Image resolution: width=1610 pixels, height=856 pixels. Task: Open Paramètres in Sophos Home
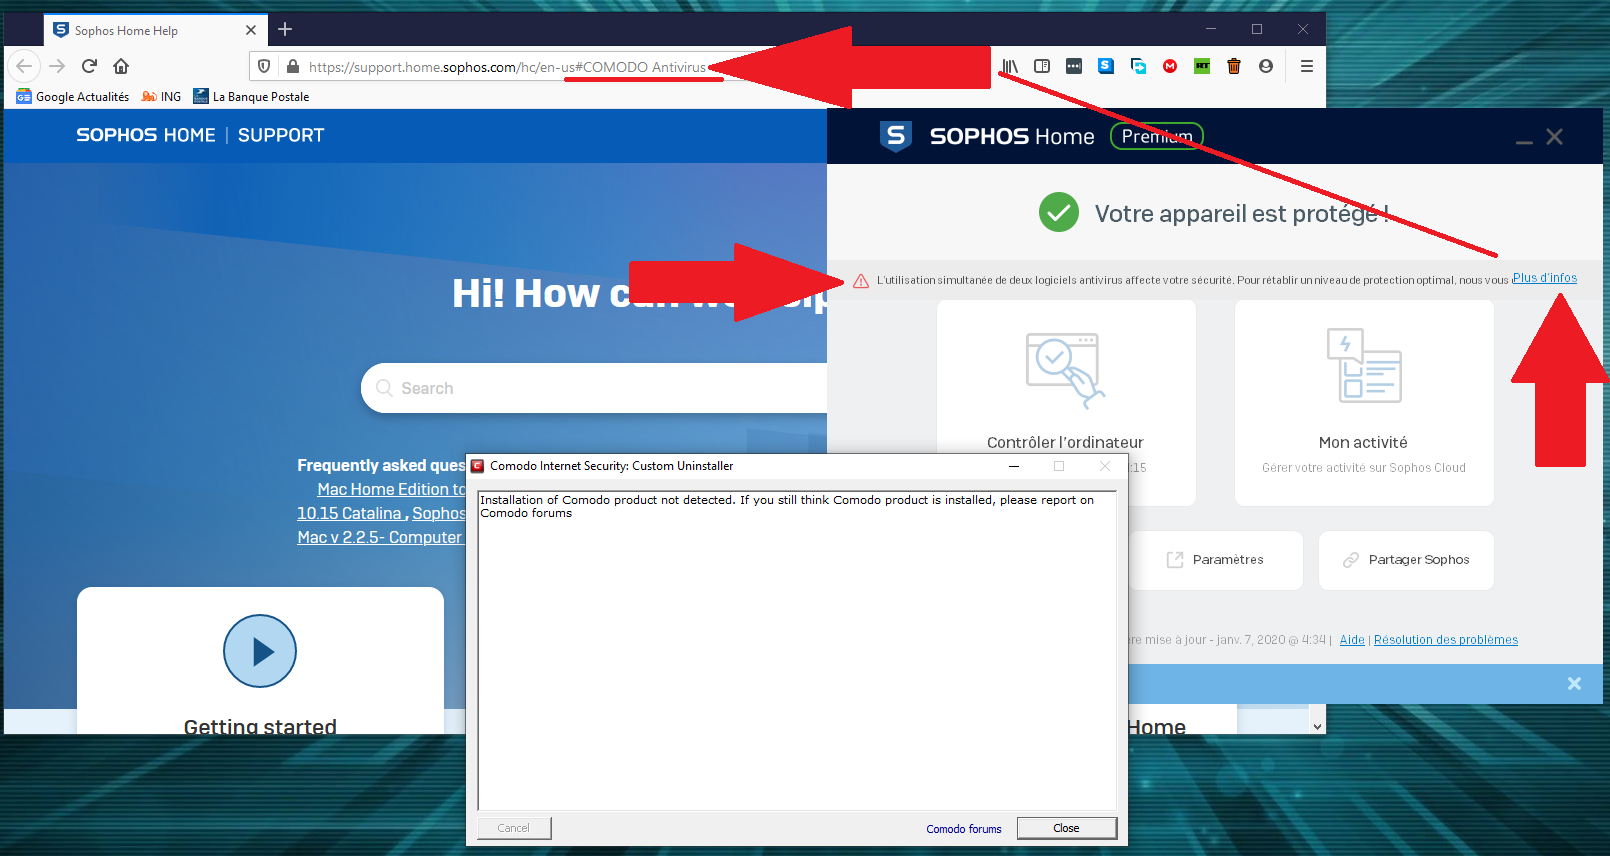click(x=1216, y=560)
